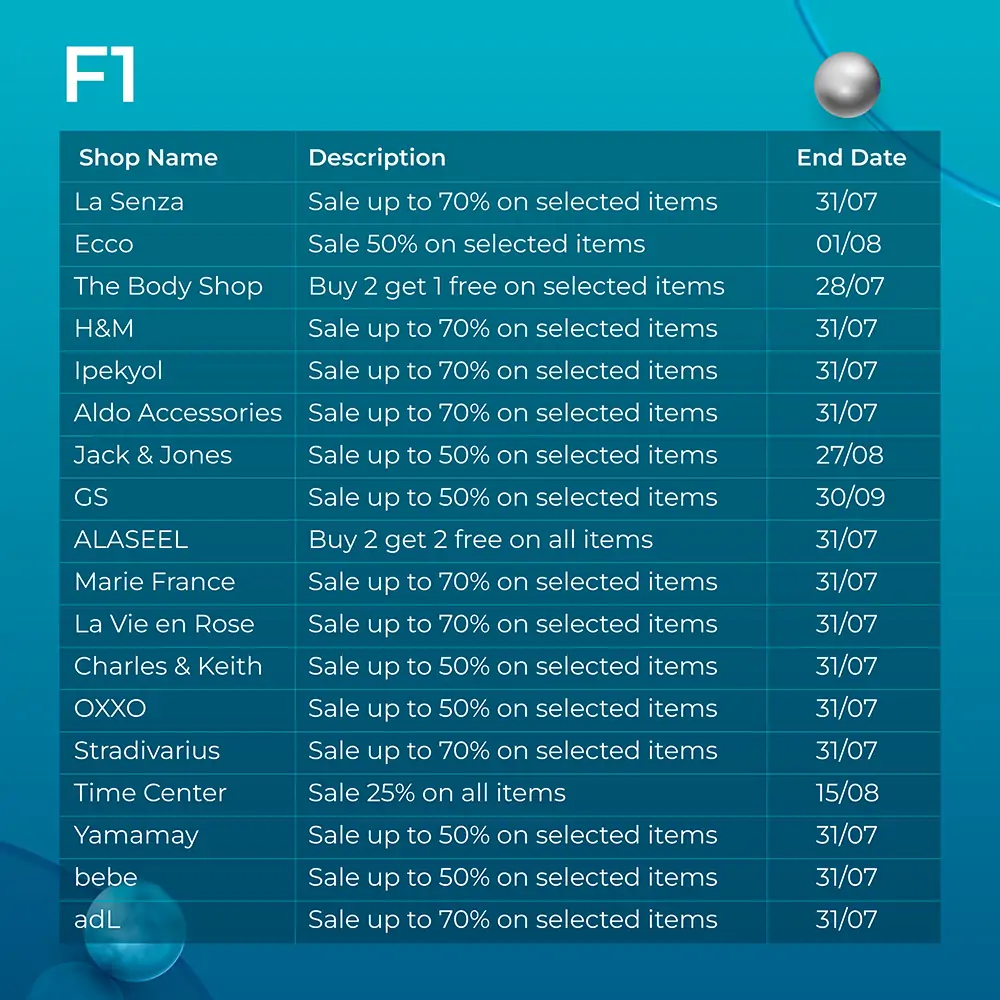Click the F1 floor logo

[x=99, y=74]
